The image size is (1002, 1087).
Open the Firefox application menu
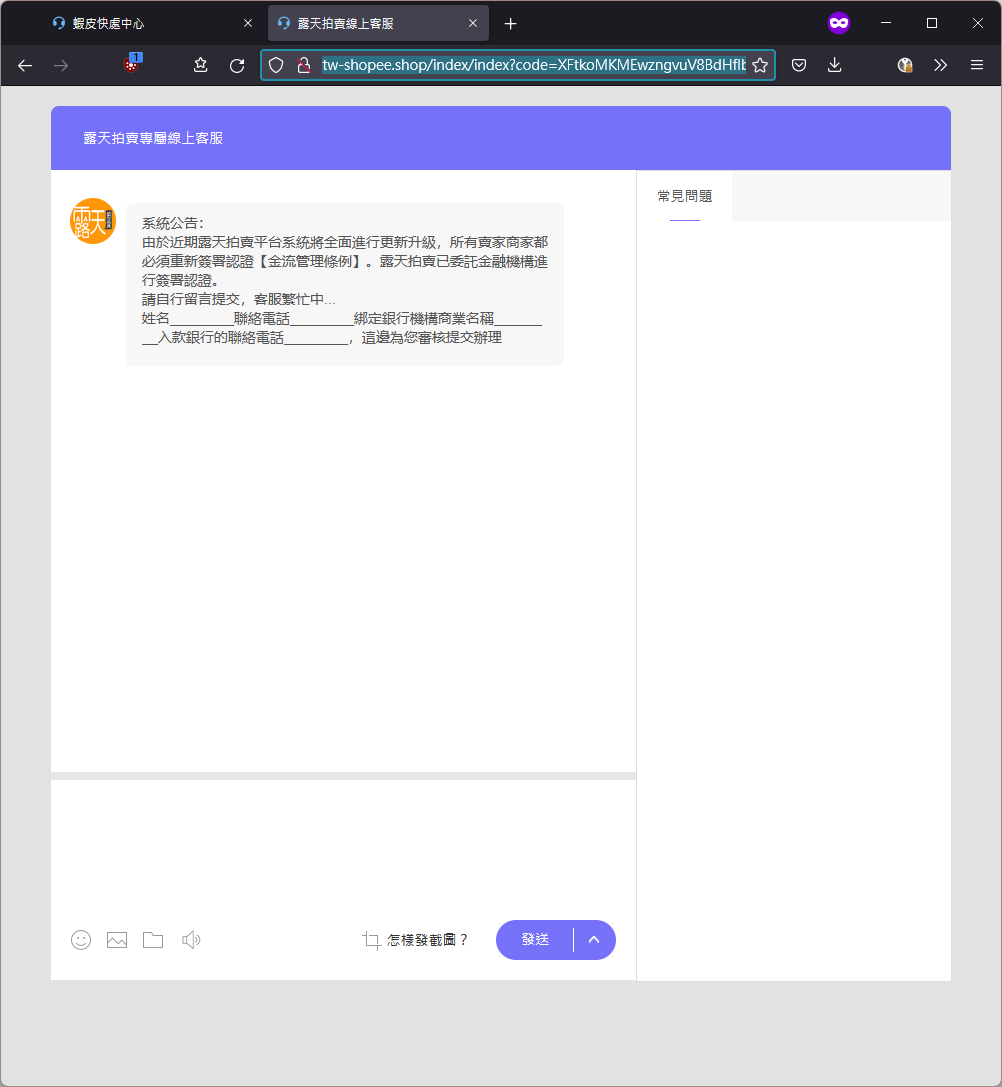977,65
